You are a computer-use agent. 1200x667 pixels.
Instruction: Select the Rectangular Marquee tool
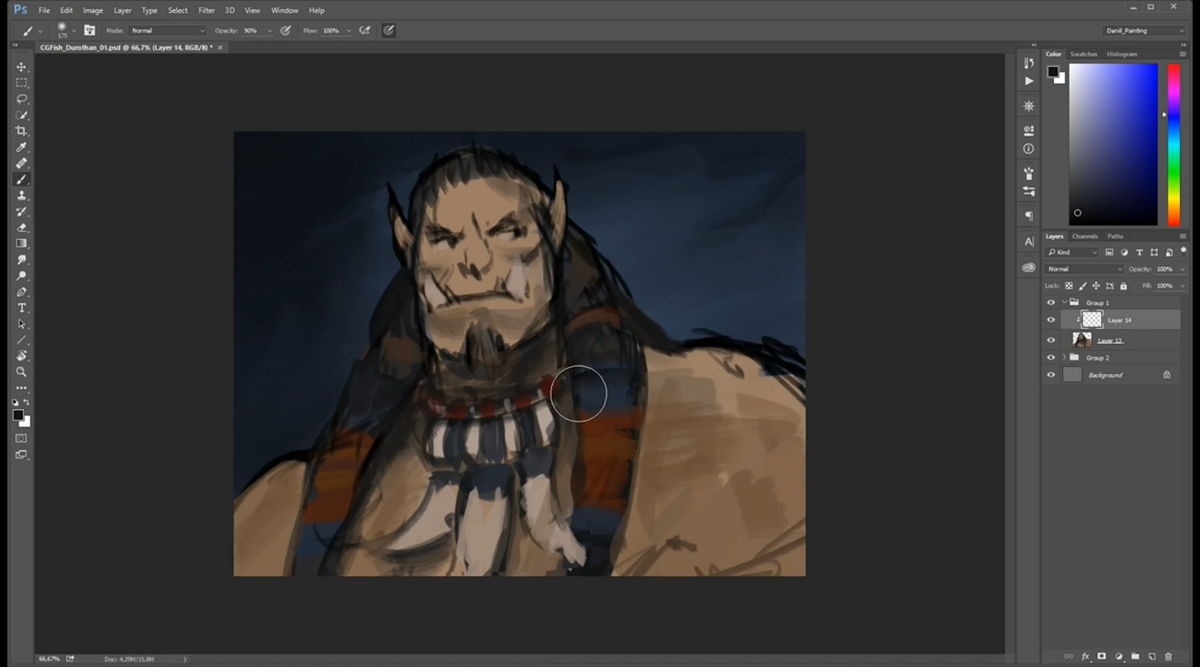21,83
